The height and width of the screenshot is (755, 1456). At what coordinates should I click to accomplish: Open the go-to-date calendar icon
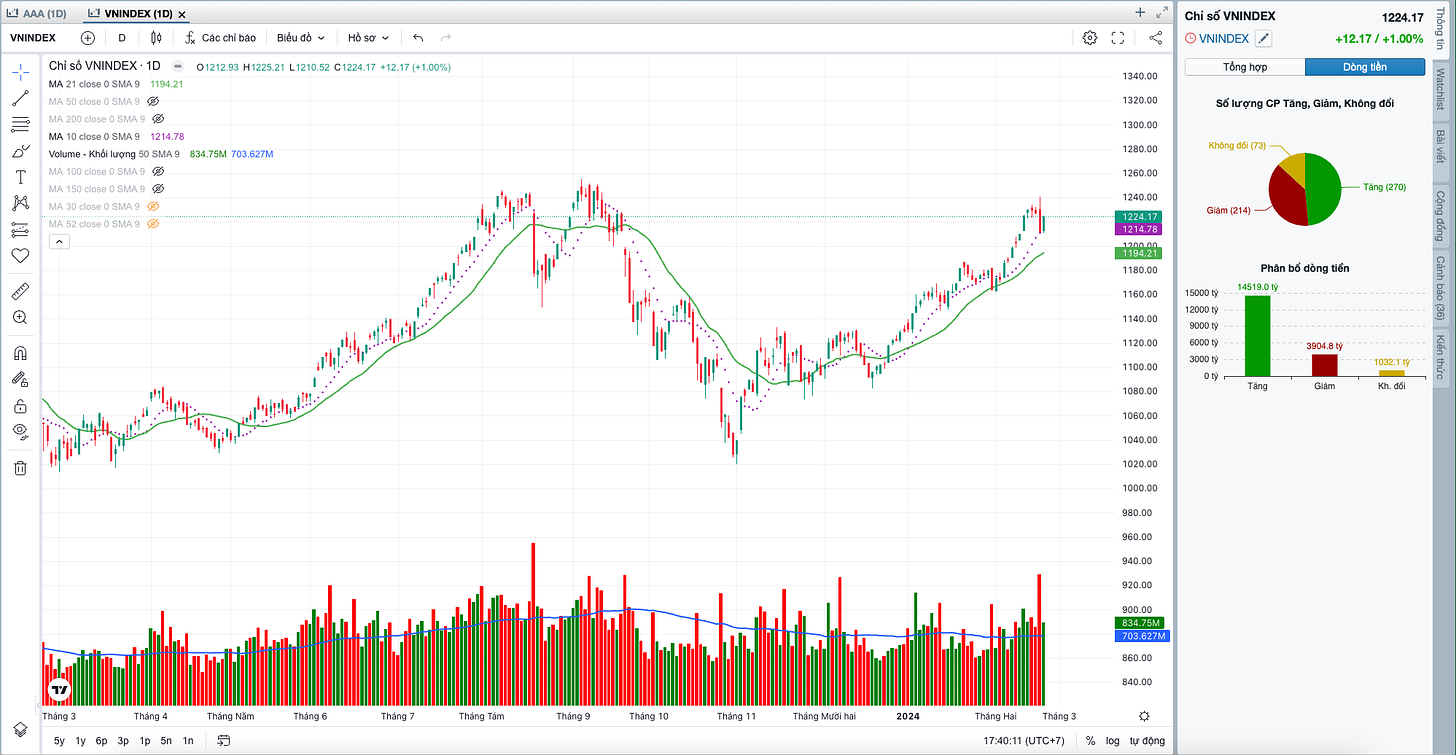point(223,741)
